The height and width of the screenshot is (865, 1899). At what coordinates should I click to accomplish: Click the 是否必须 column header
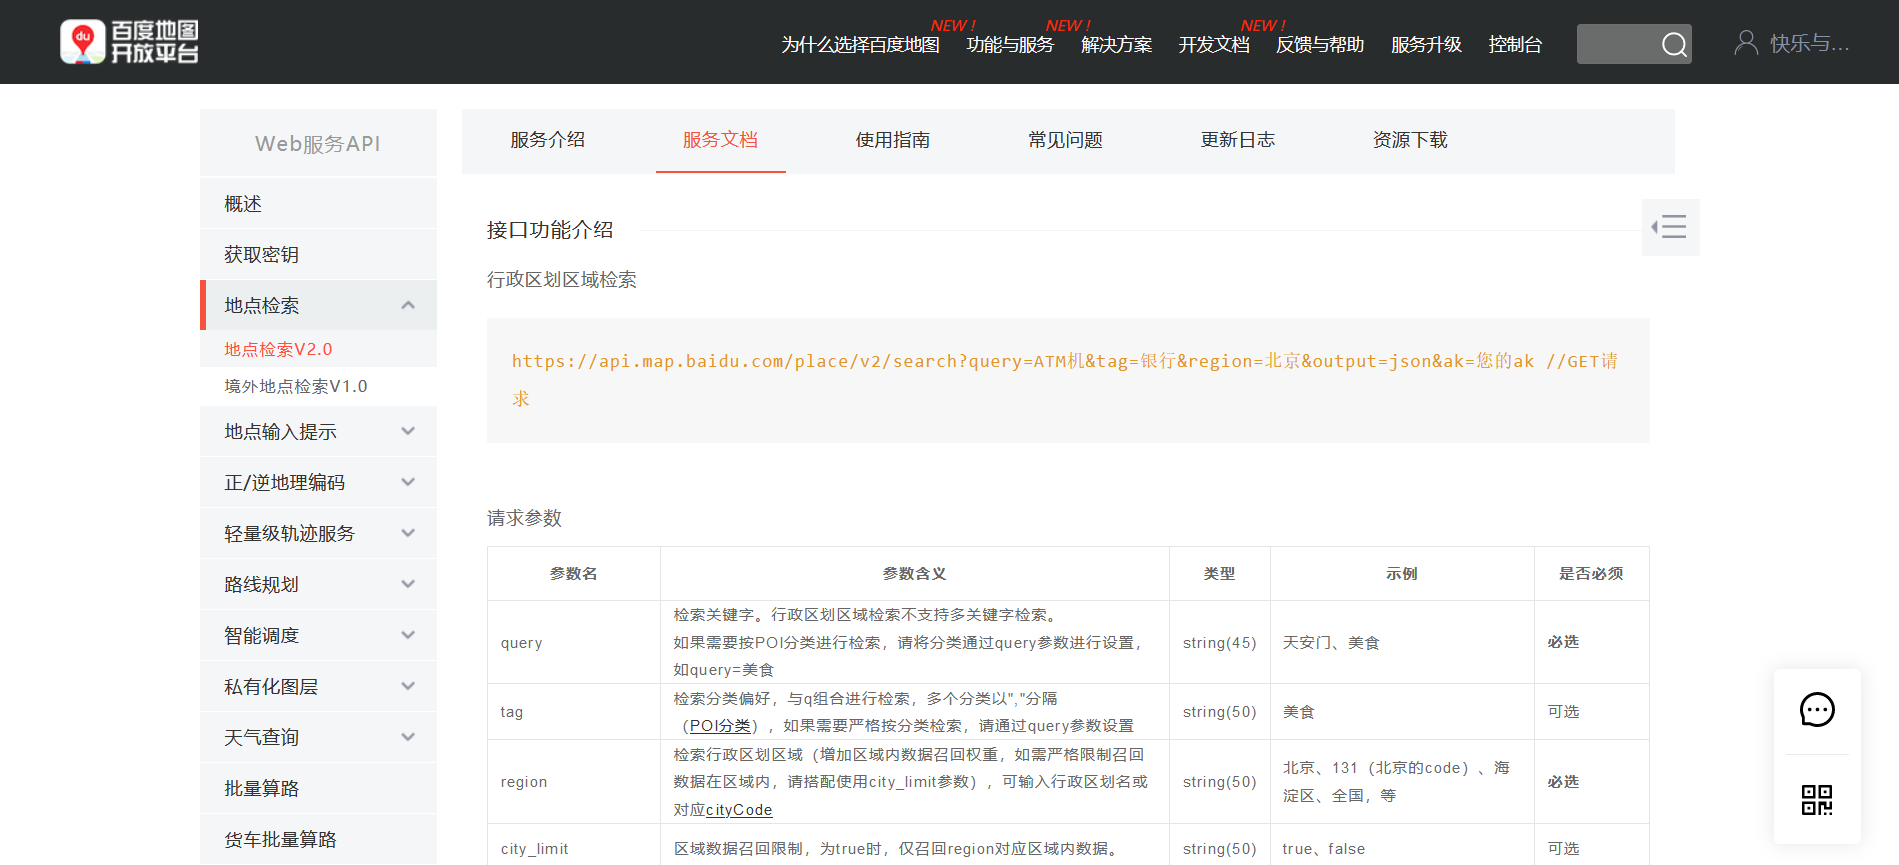point(1591,573)
